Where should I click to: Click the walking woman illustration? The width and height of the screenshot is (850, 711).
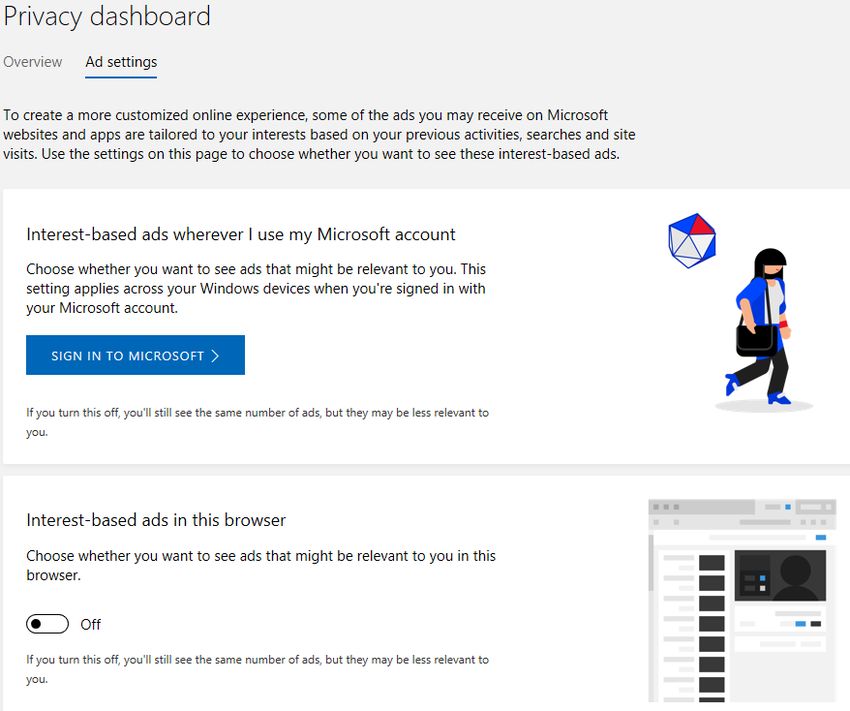763,329
